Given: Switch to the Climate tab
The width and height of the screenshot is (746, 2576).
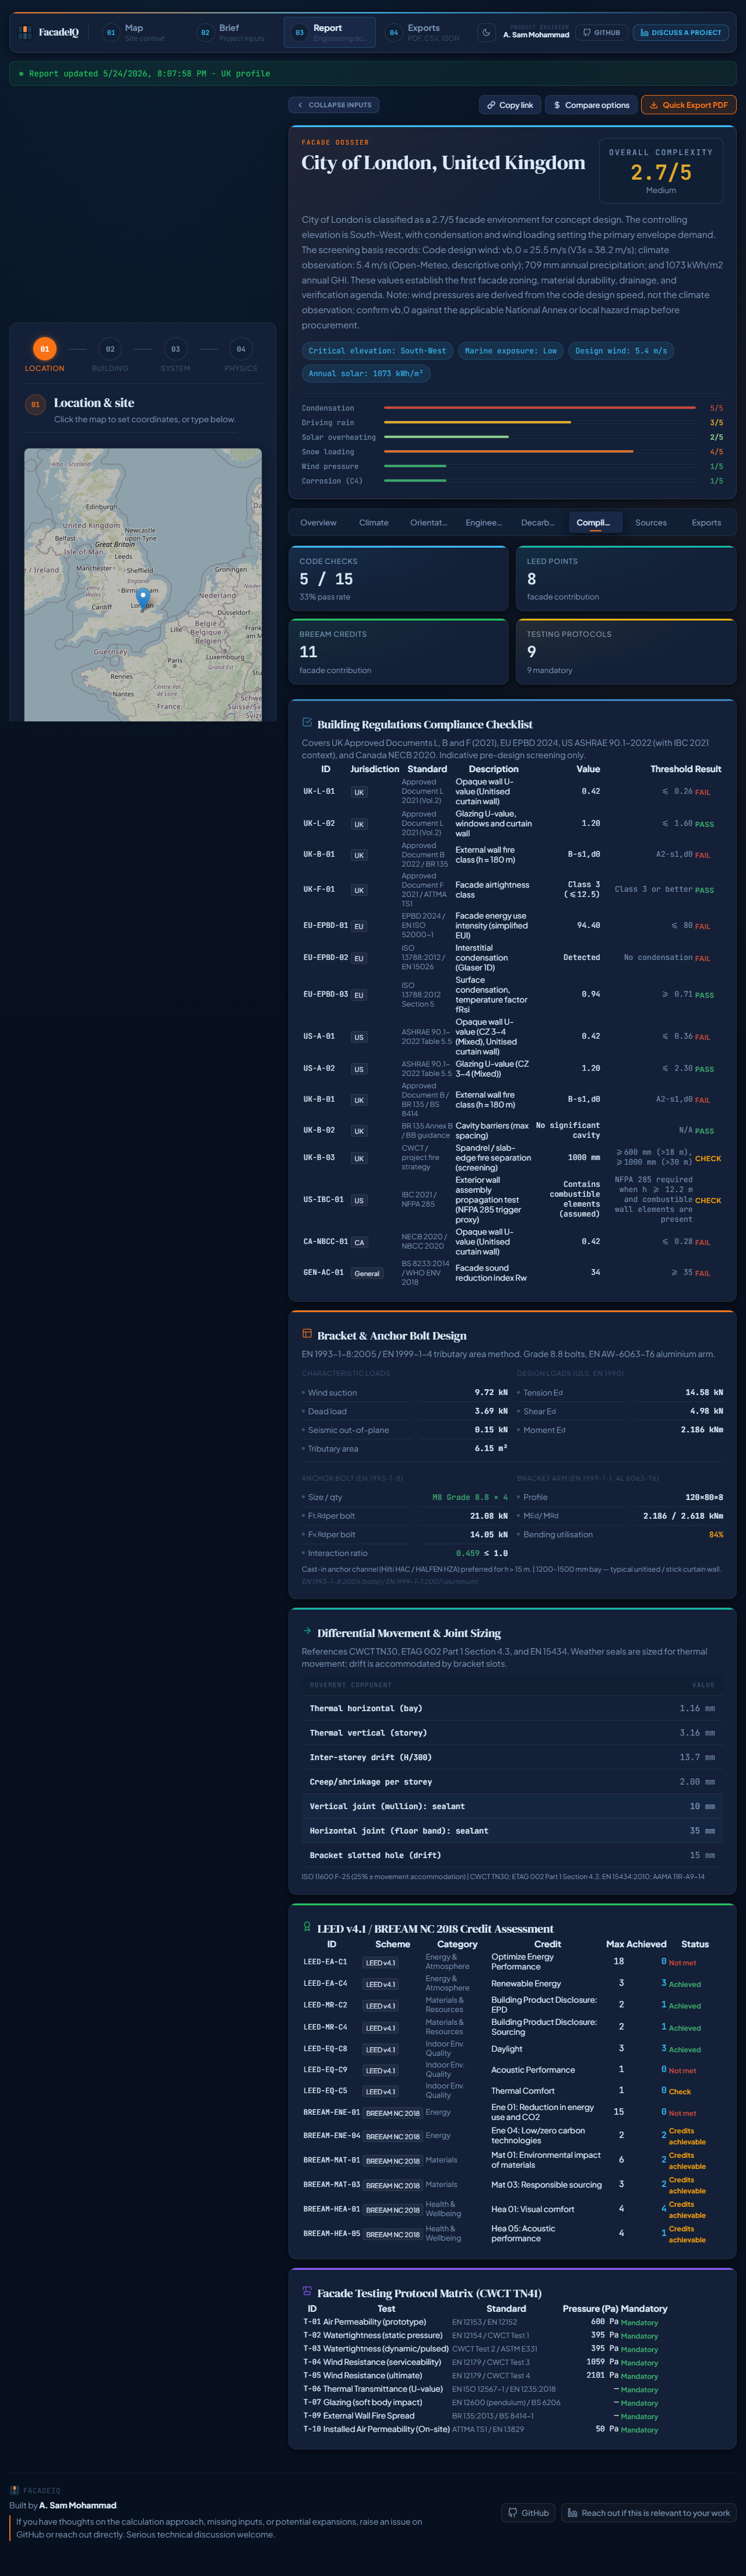Looking at the screenshot, I should point(374,523).
